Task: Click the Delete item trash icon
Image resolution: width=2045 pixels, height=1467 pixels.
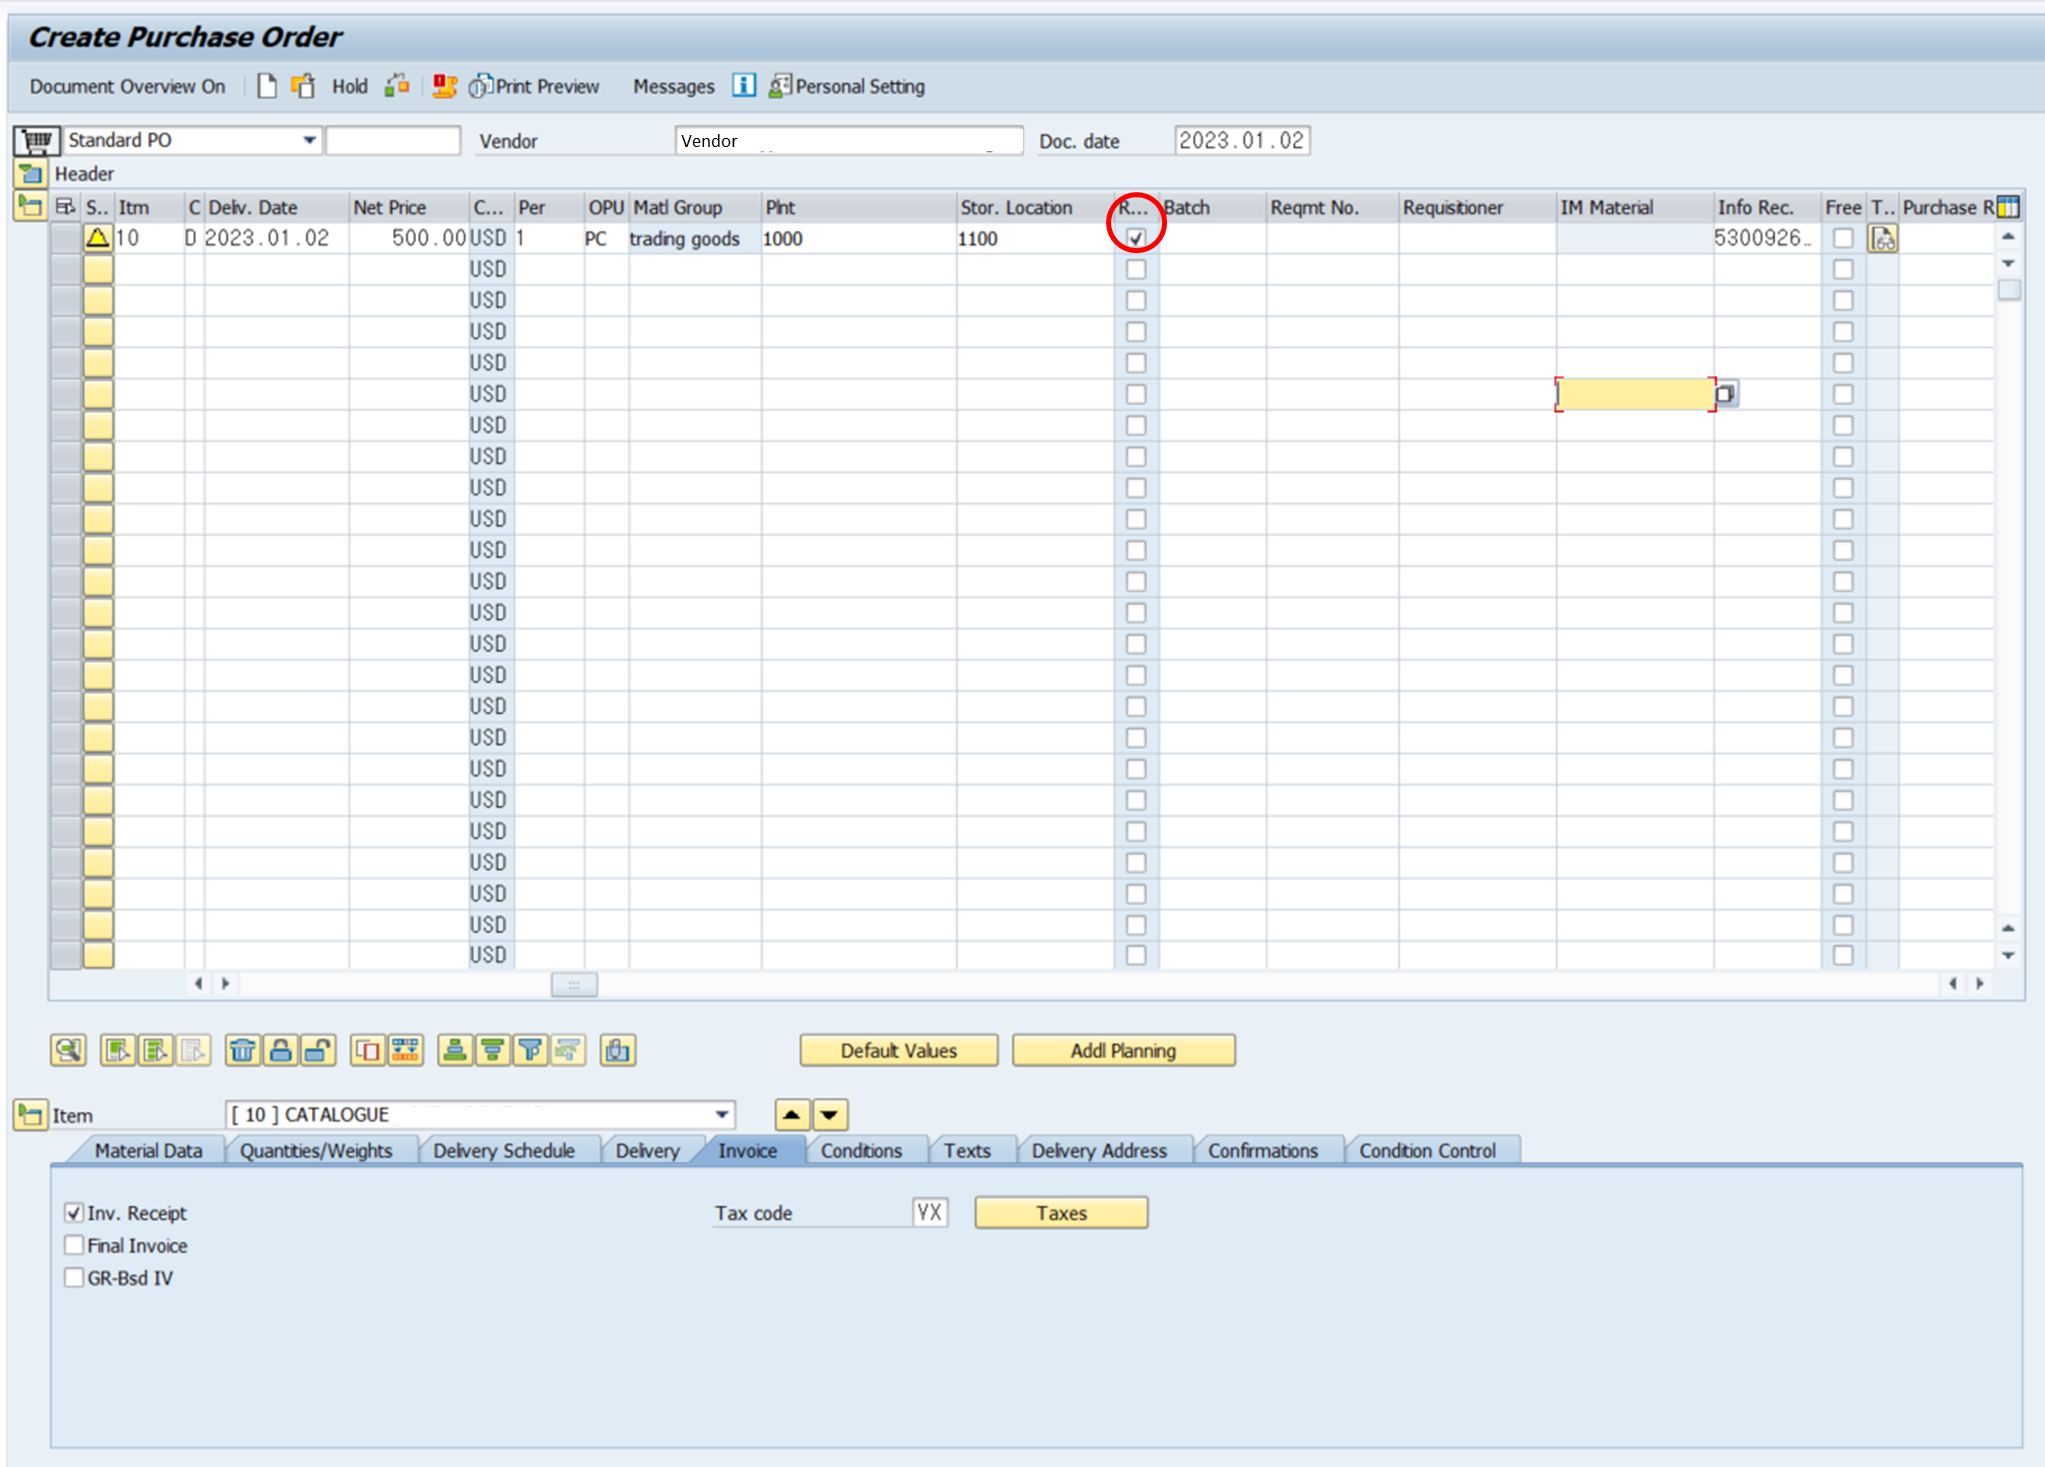Action: (x=242, y=1050)
